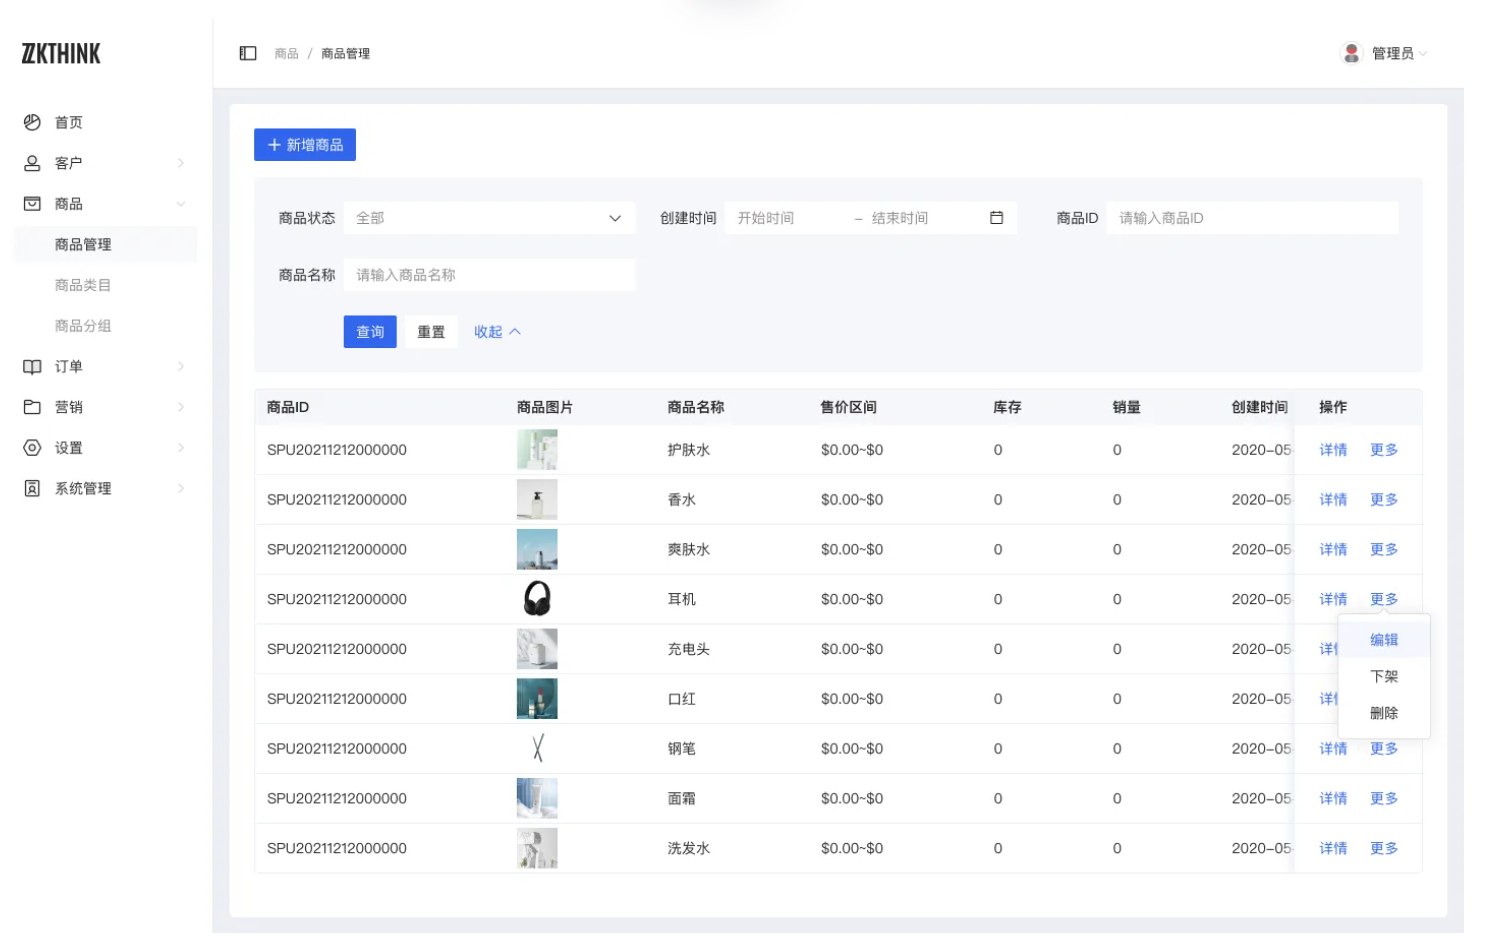The height and width of the screenshot is (950, 1490).
Task: Open 更多 for 香水 row
Action: coord(1384,500)
